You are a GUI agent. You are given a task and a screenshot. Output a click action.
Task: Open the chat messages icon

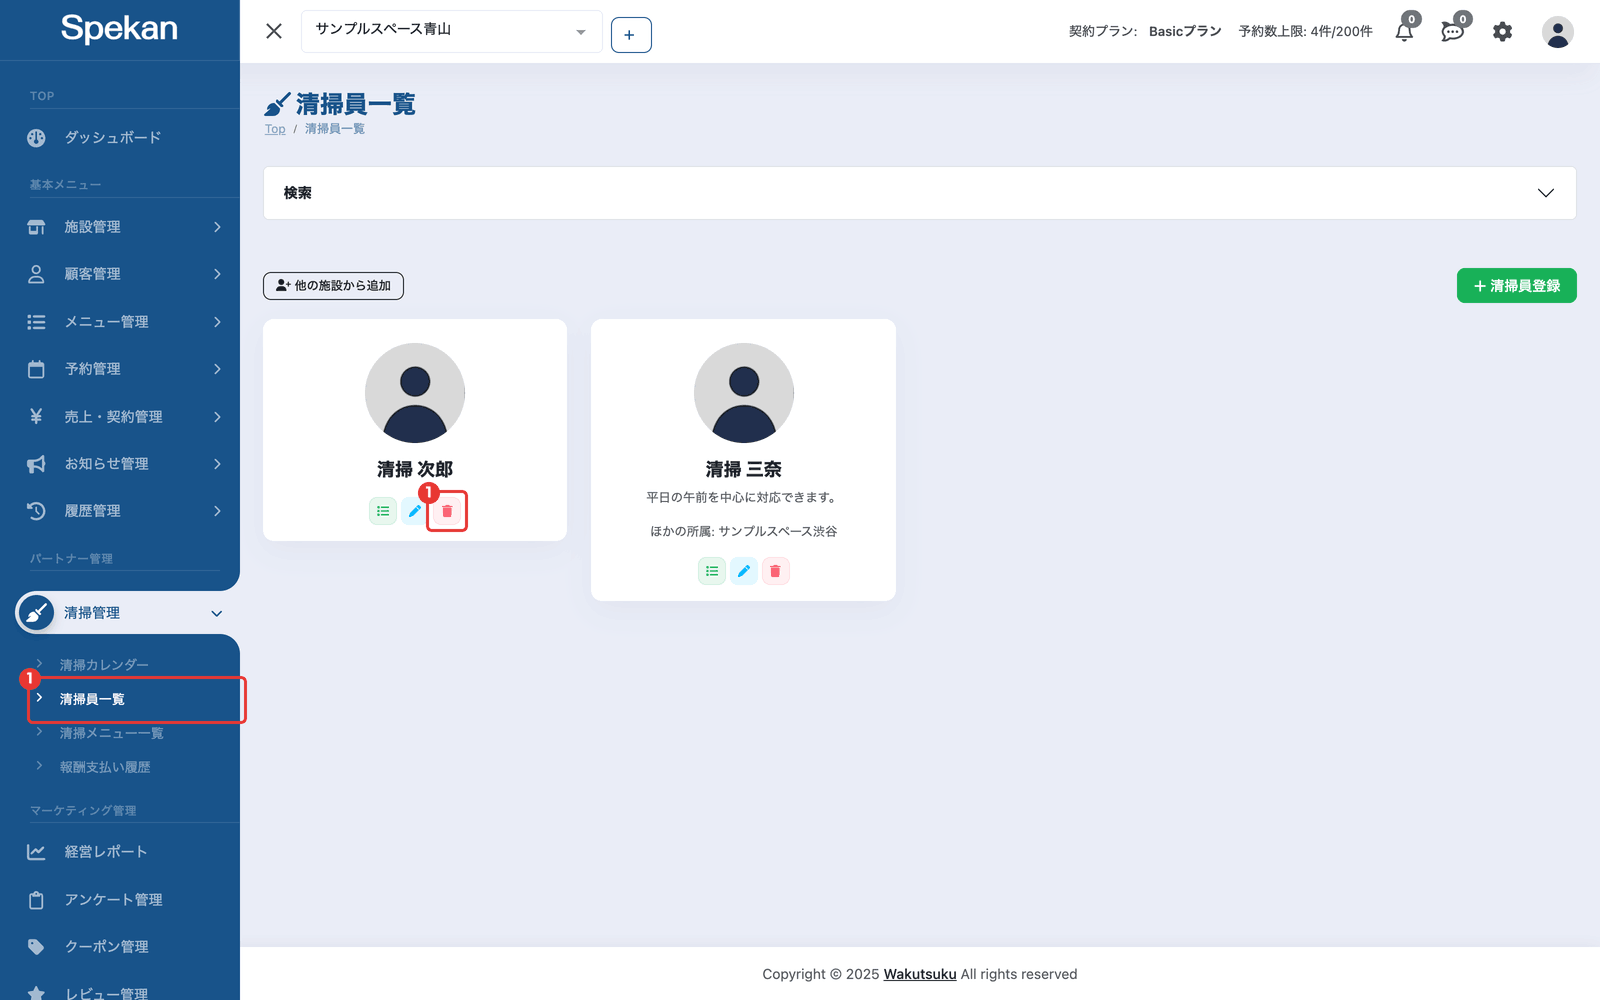click(x=1452, y=32)
